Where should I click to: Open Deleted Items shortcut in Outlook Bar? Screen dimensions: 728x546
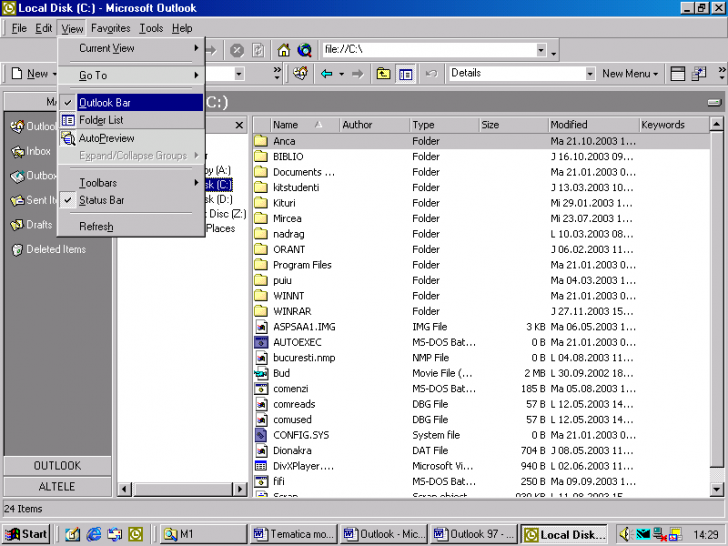(x=49, y=249)
